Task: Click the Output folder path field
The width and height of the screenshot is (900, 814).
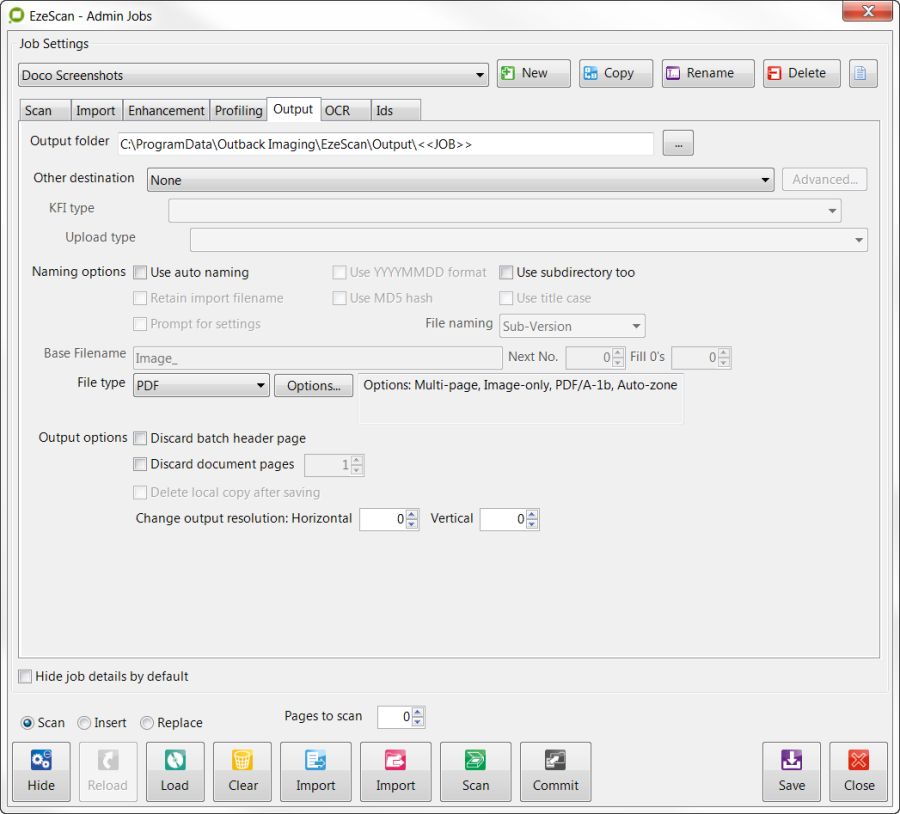Action: (385, 144)
